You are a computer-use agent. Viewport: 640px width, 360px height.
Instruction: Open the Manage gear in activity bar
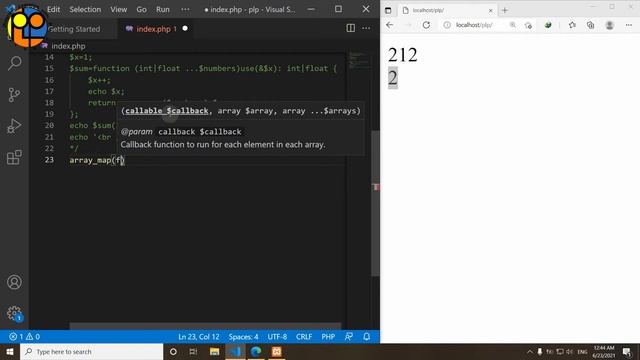[15, 313]
